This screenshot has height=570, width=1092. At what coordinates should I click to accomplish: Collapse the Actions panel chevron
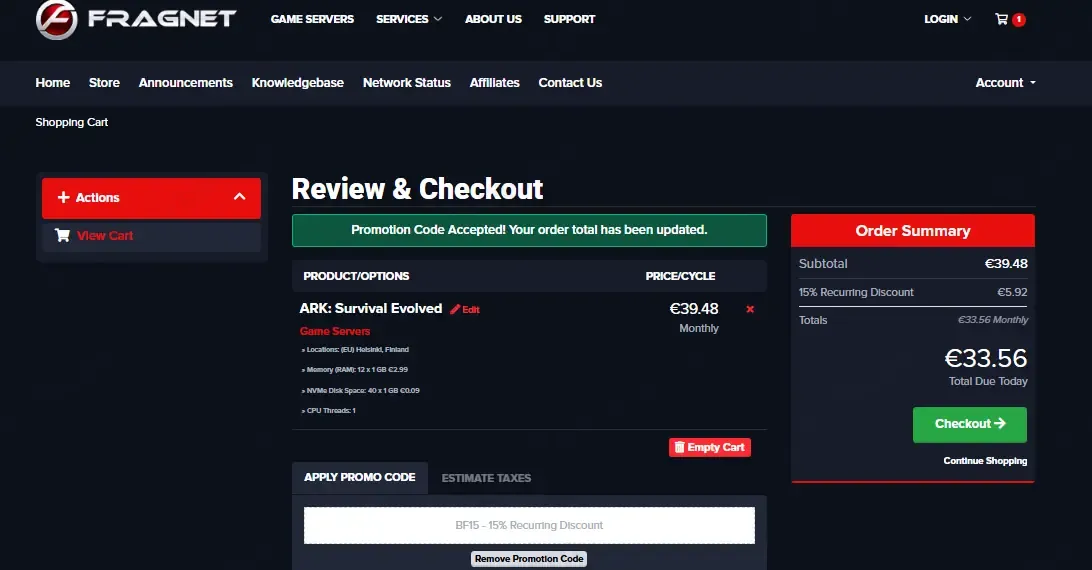pyautogui.click(x=240, y=197)
